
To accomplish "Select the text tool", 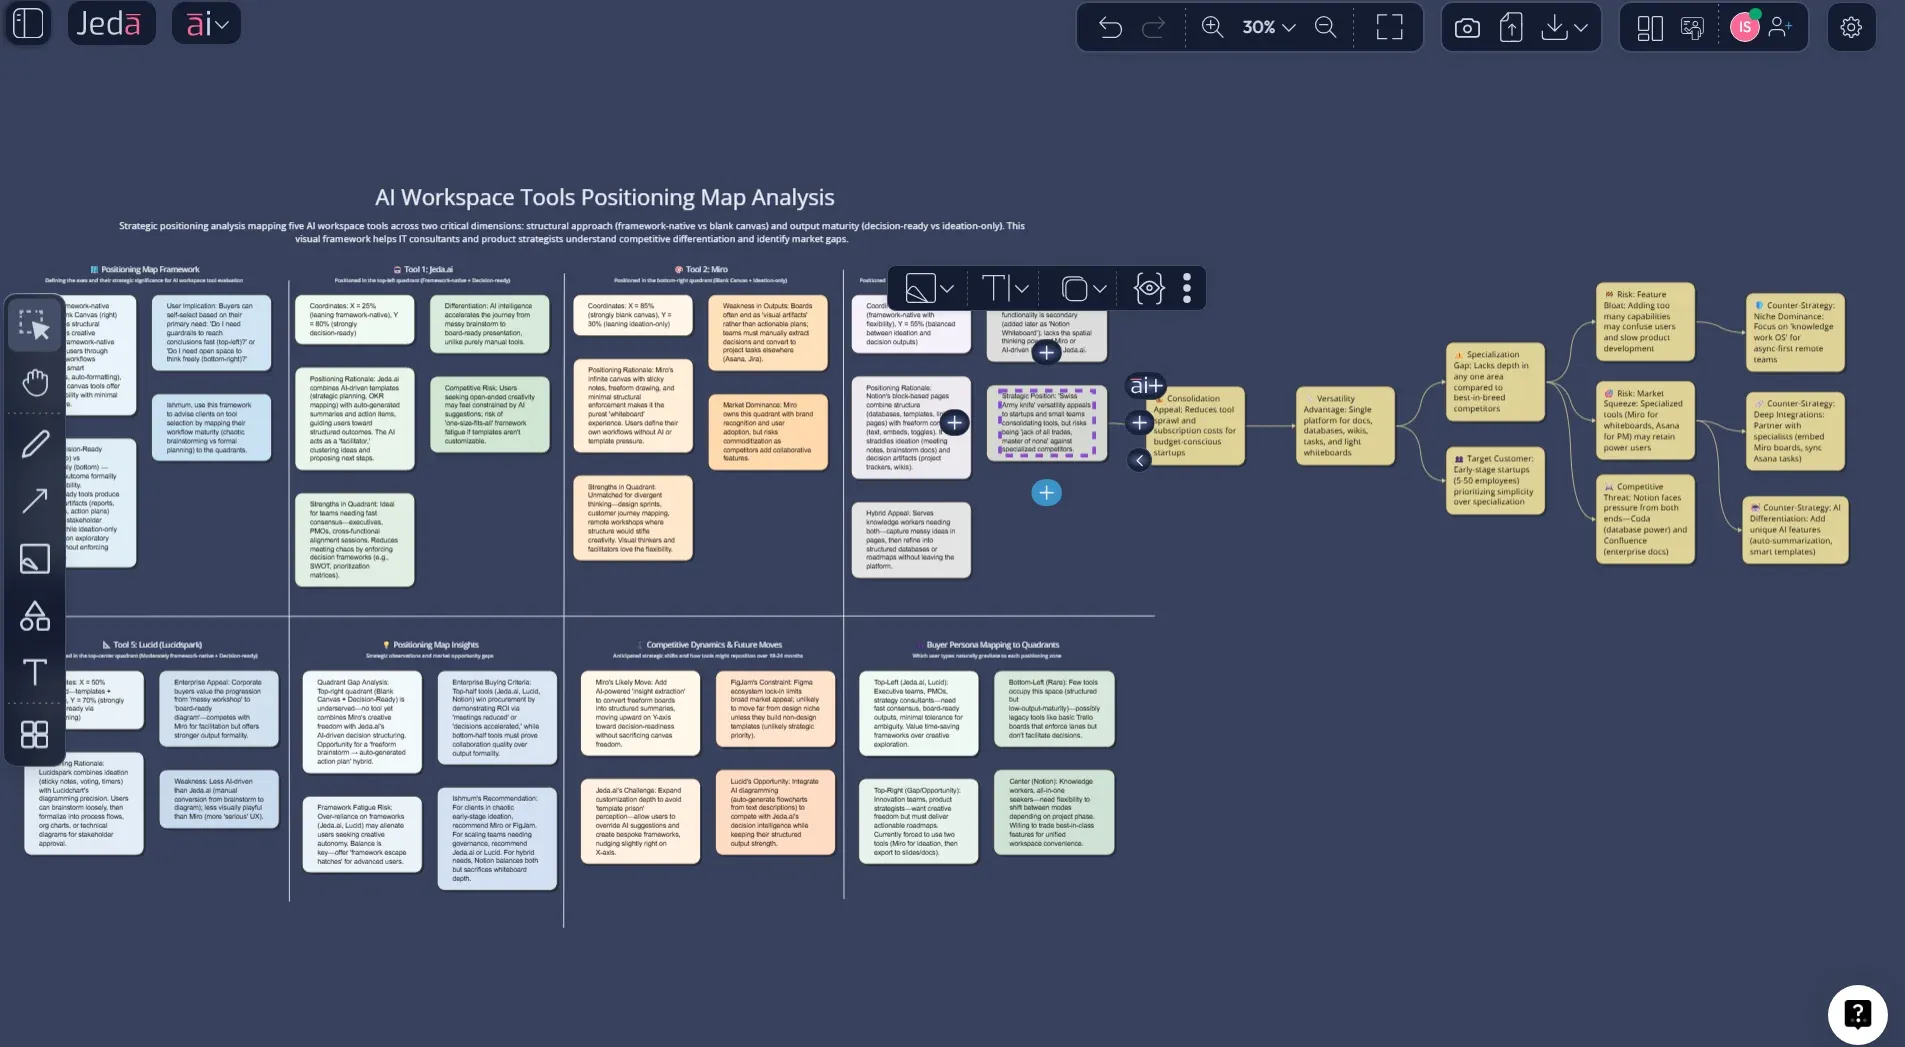I will point(35,672).
